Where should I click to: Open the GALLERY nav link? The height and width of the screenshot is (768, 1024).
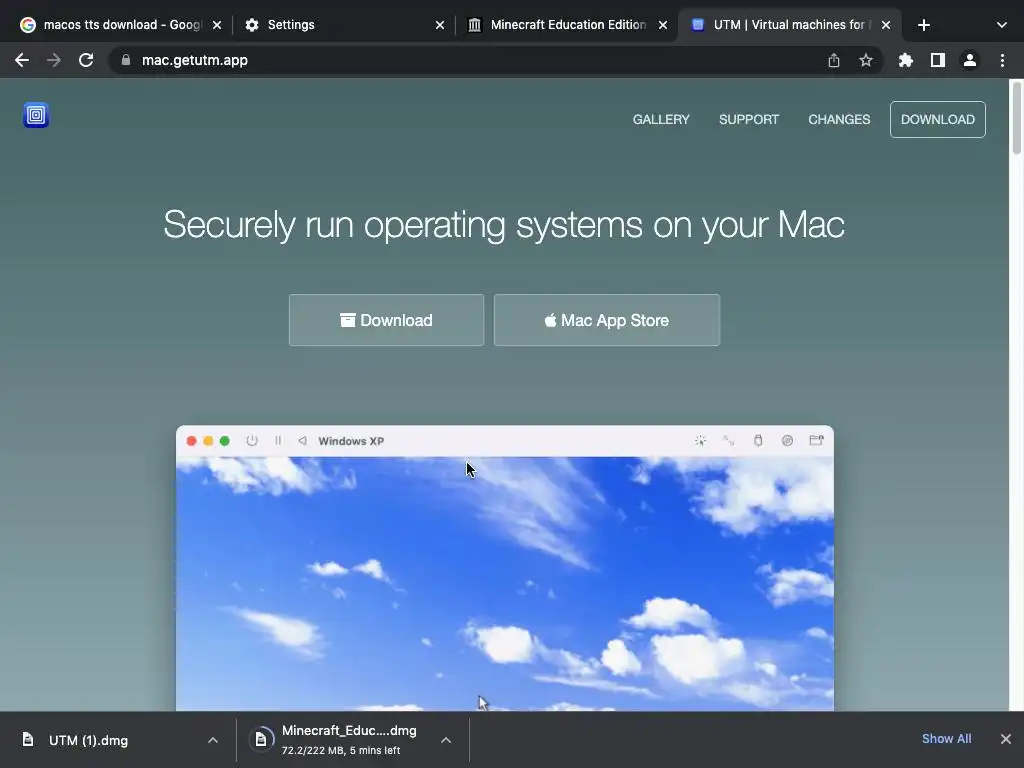[x=661, y=120]
